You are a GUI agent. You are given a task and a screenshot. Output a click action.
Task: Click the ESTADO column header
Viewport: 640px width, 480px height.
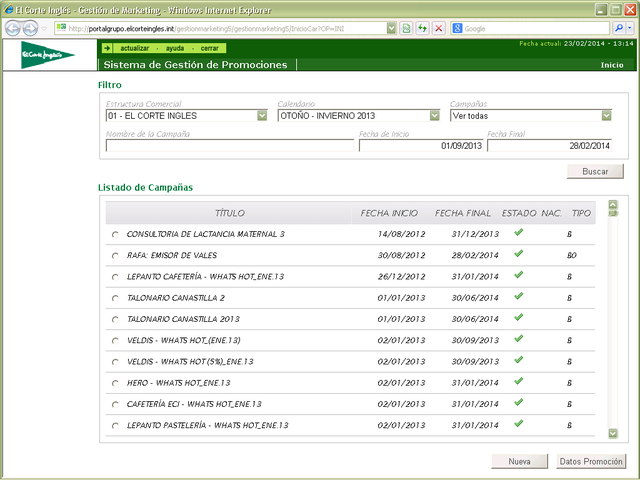point(519,213)
